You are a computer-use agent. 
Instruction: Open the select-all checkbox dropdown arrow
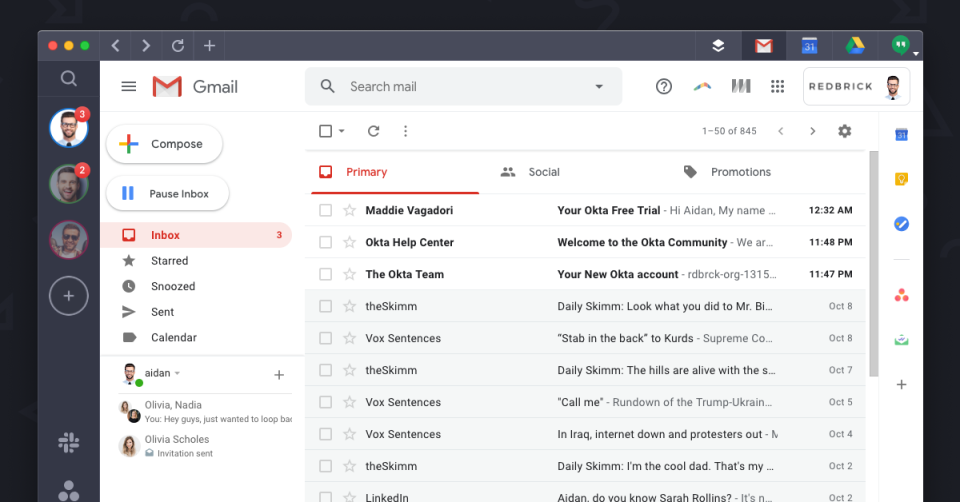[342, 131]
